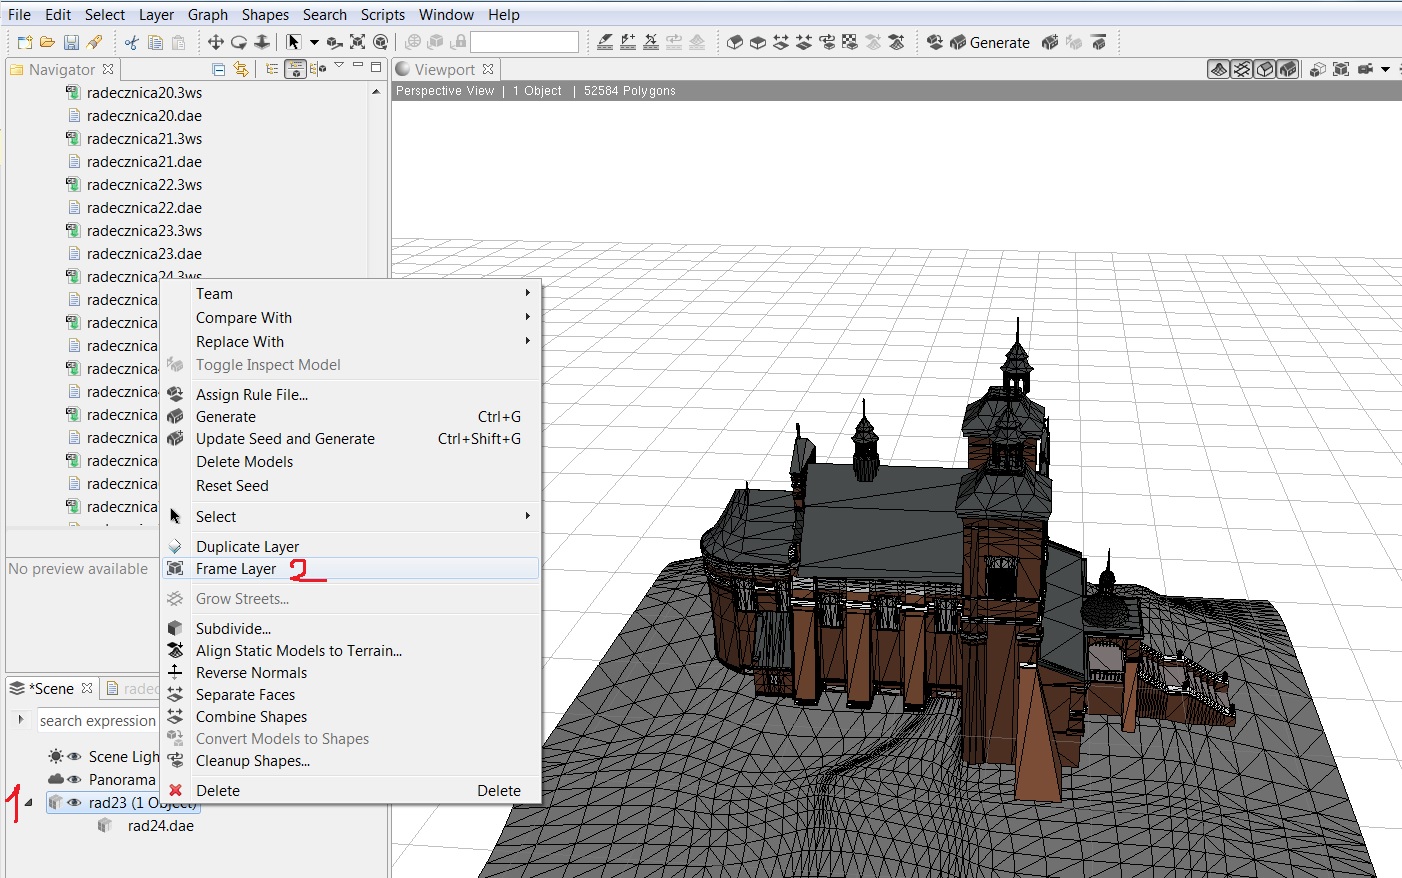Collapse the rad23 layer tree node
Screen dimensions: 1402x878
tap(28, 803)
